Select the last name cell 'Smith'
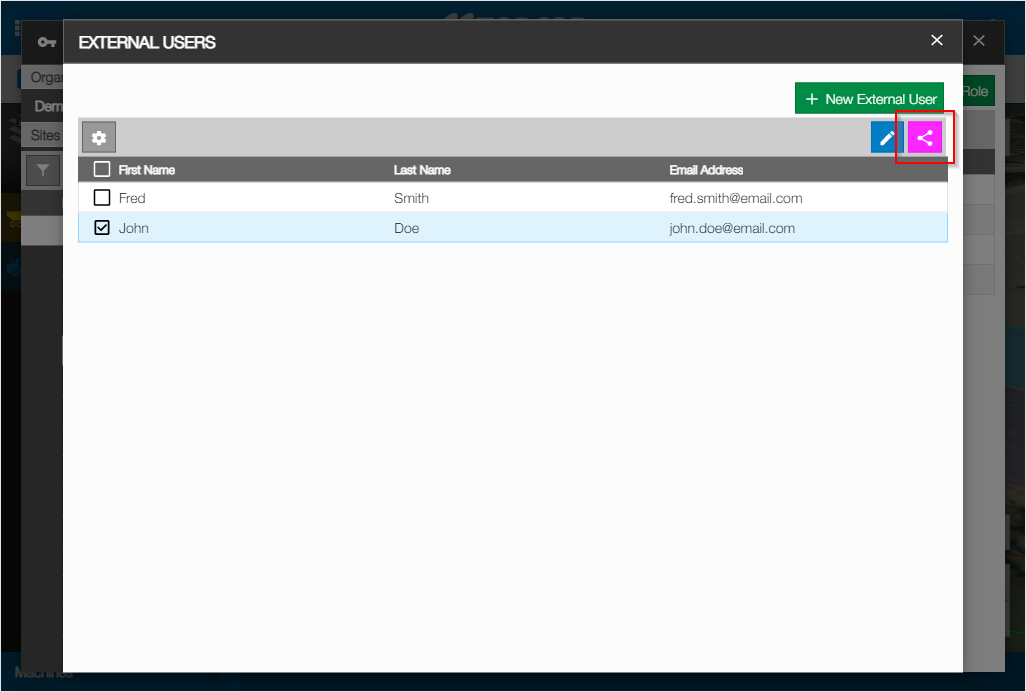1026x692 pixels. [x=411, y=198]
